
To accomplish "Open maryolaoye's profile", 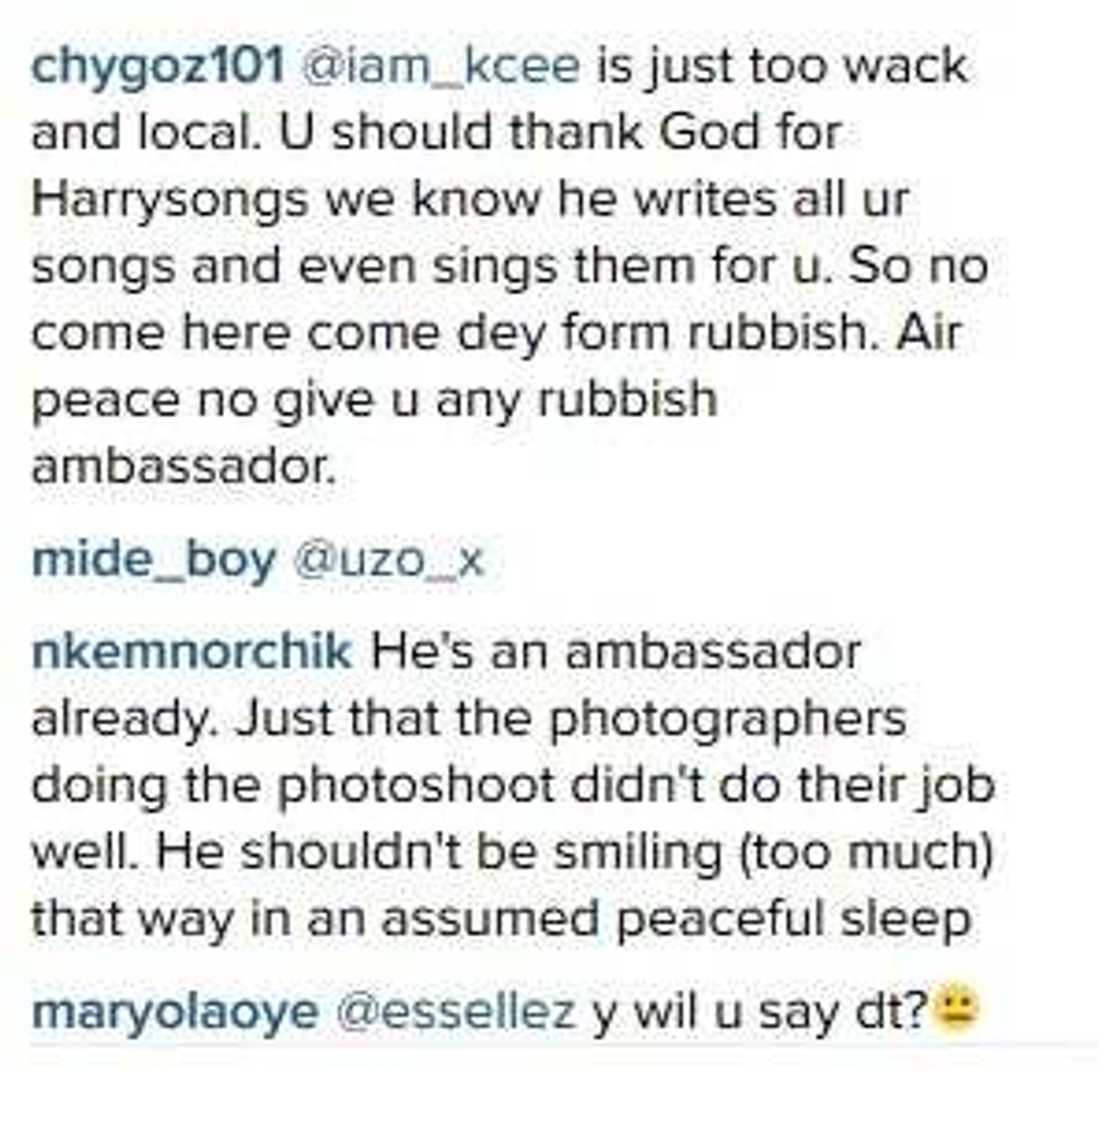I will [174, 1013].
